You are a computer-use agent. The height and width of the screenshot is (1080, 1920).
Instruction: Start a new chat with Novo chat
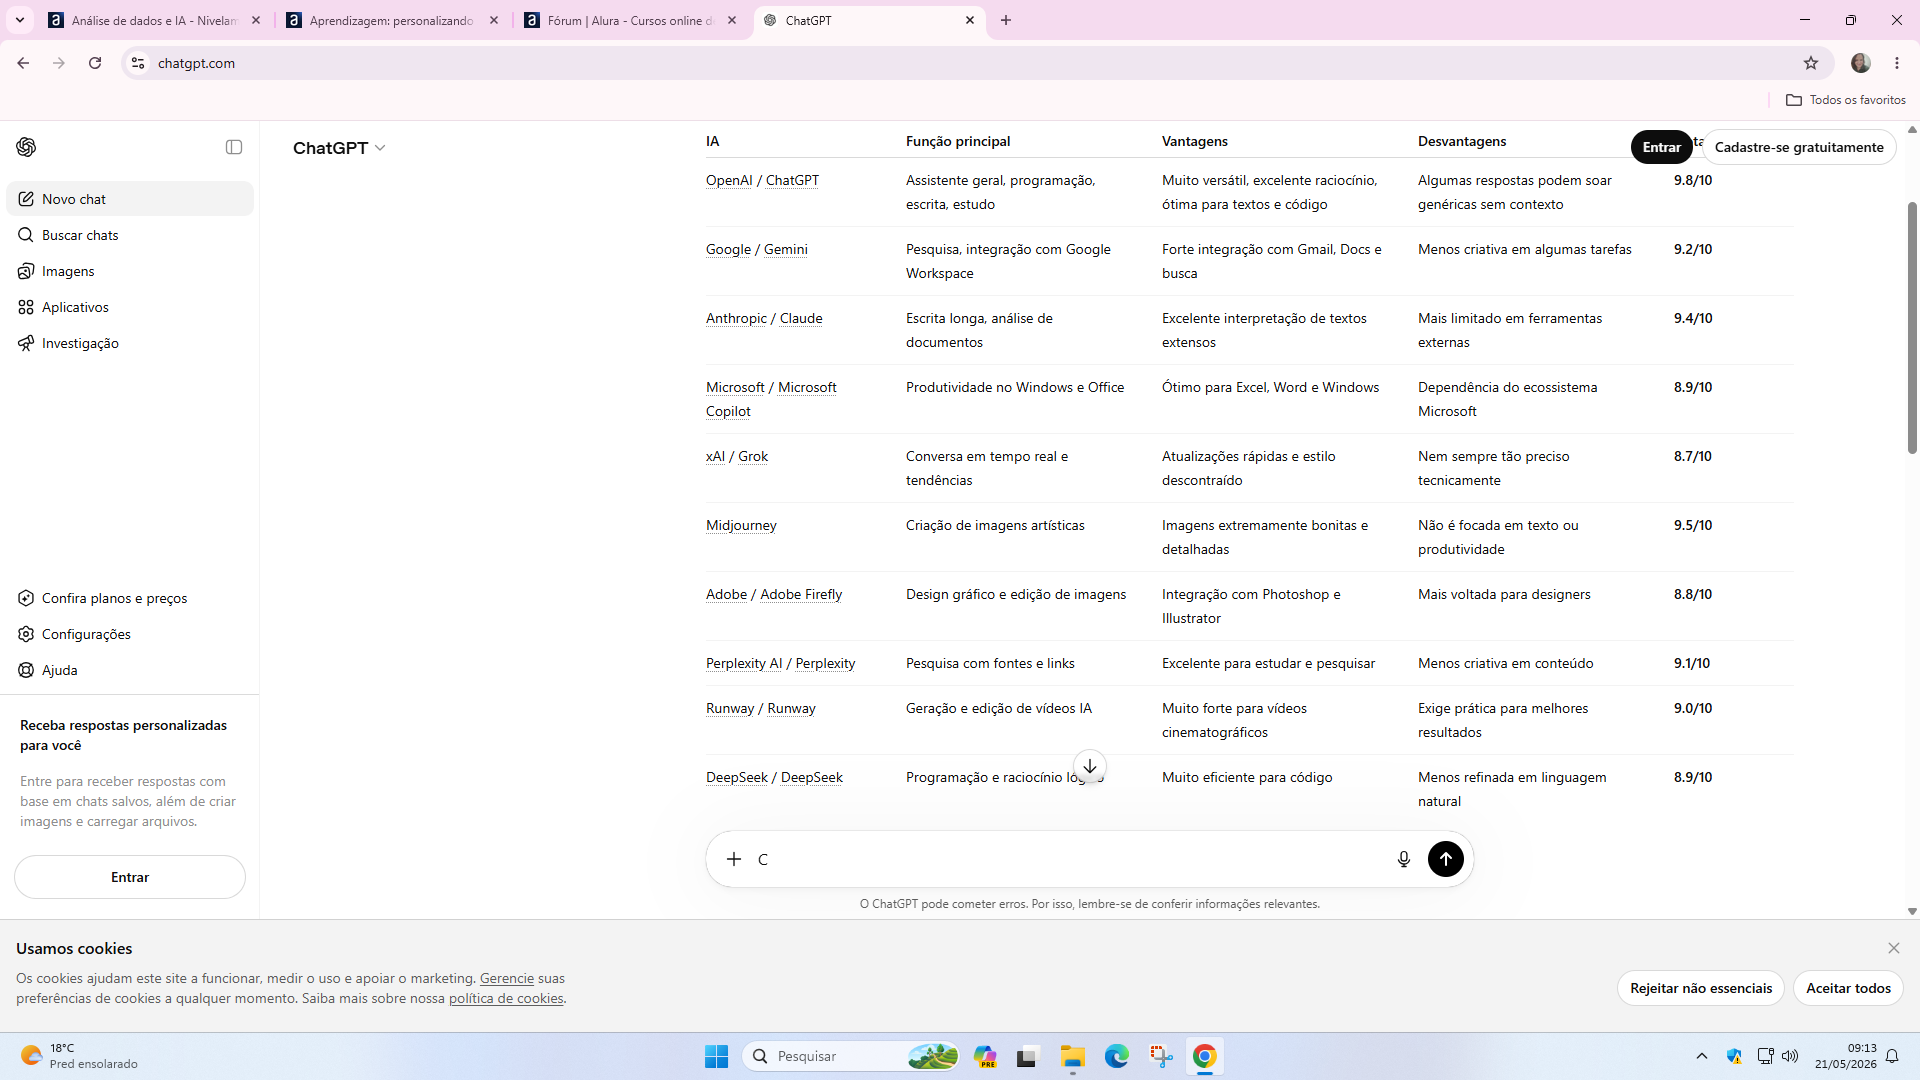tap(130, 199)
